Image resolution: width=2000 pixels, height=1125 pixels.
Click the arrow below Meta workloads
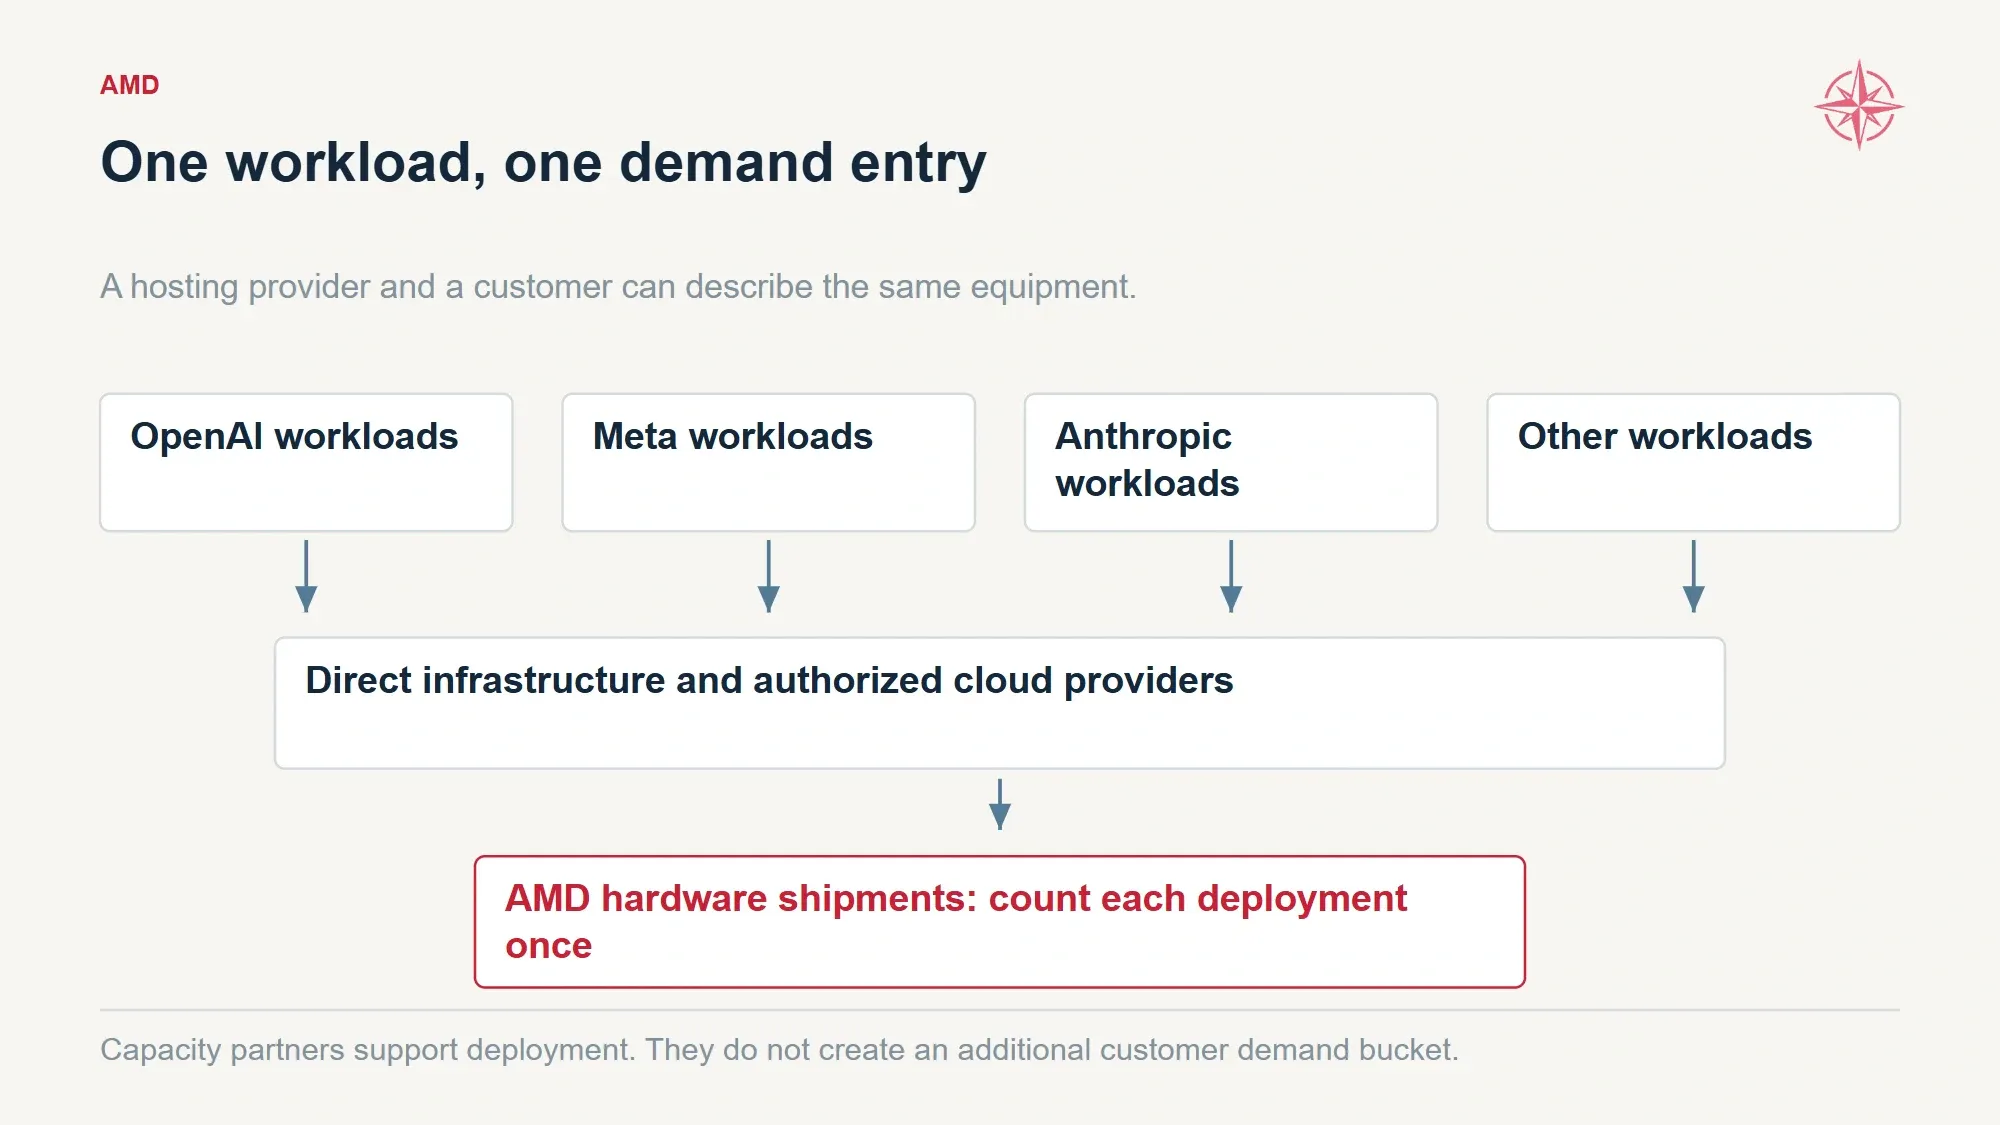(768, 576)
